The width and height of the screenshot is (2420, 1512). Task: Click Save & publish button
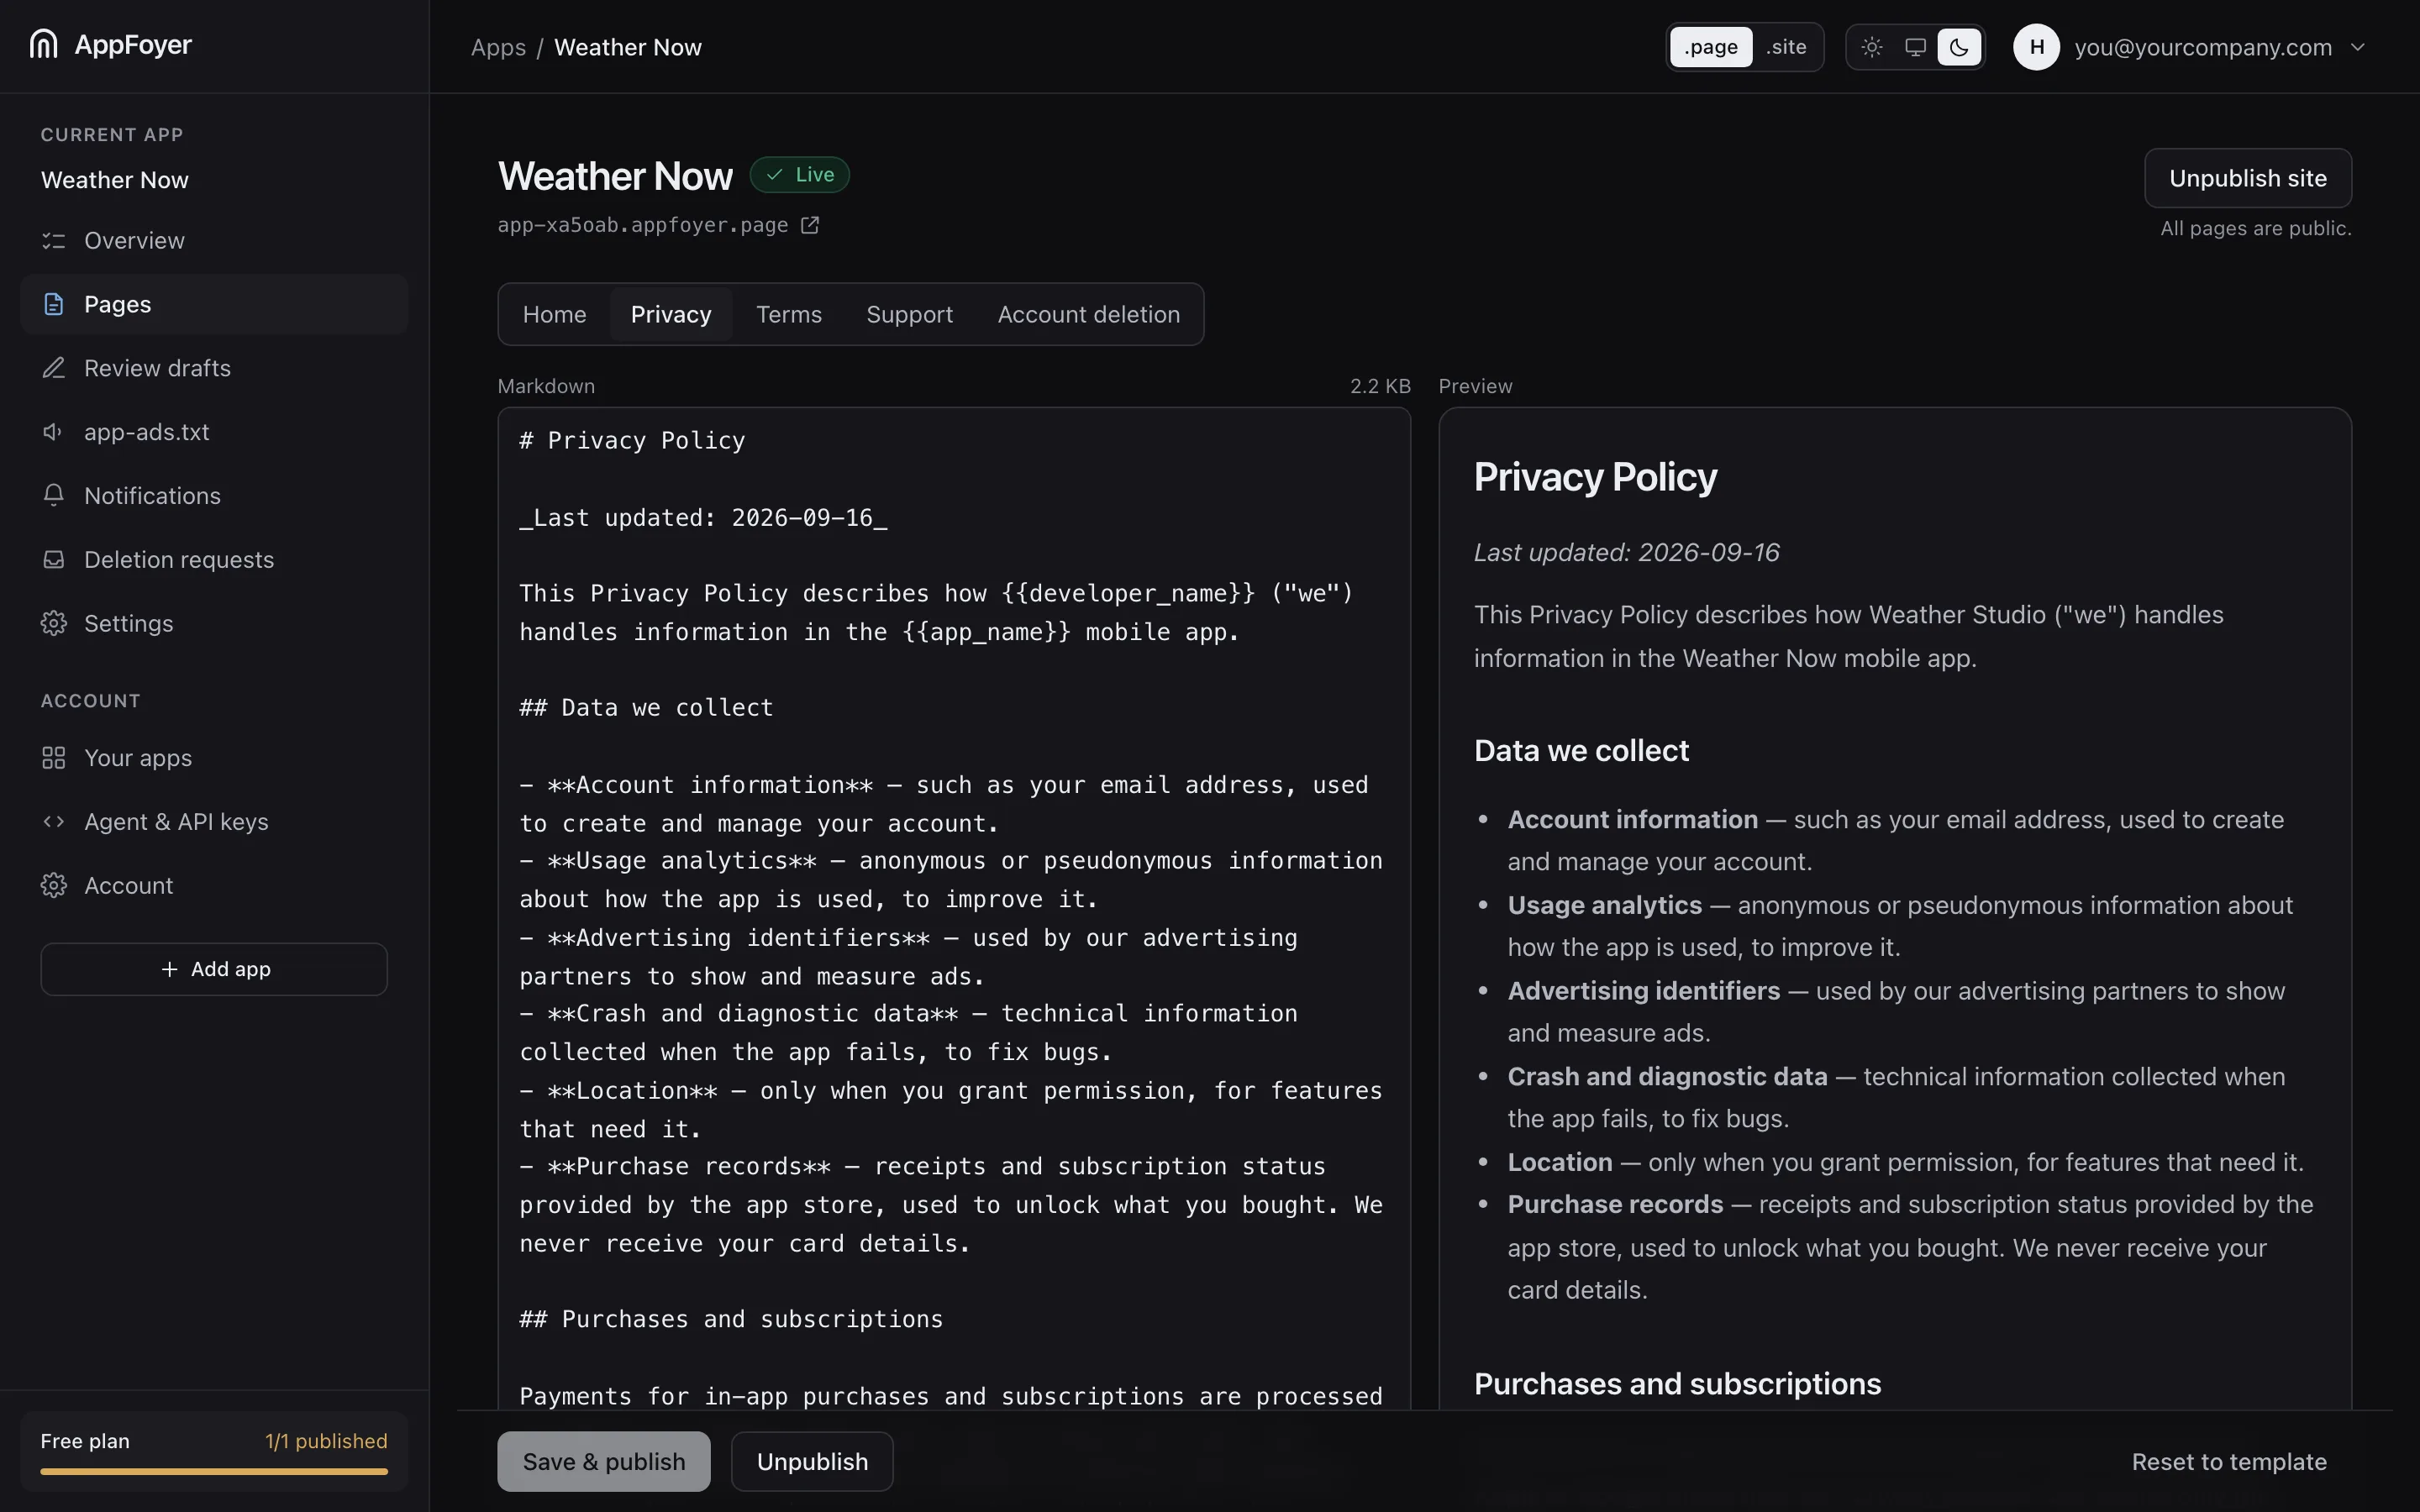coord(604,1461)
